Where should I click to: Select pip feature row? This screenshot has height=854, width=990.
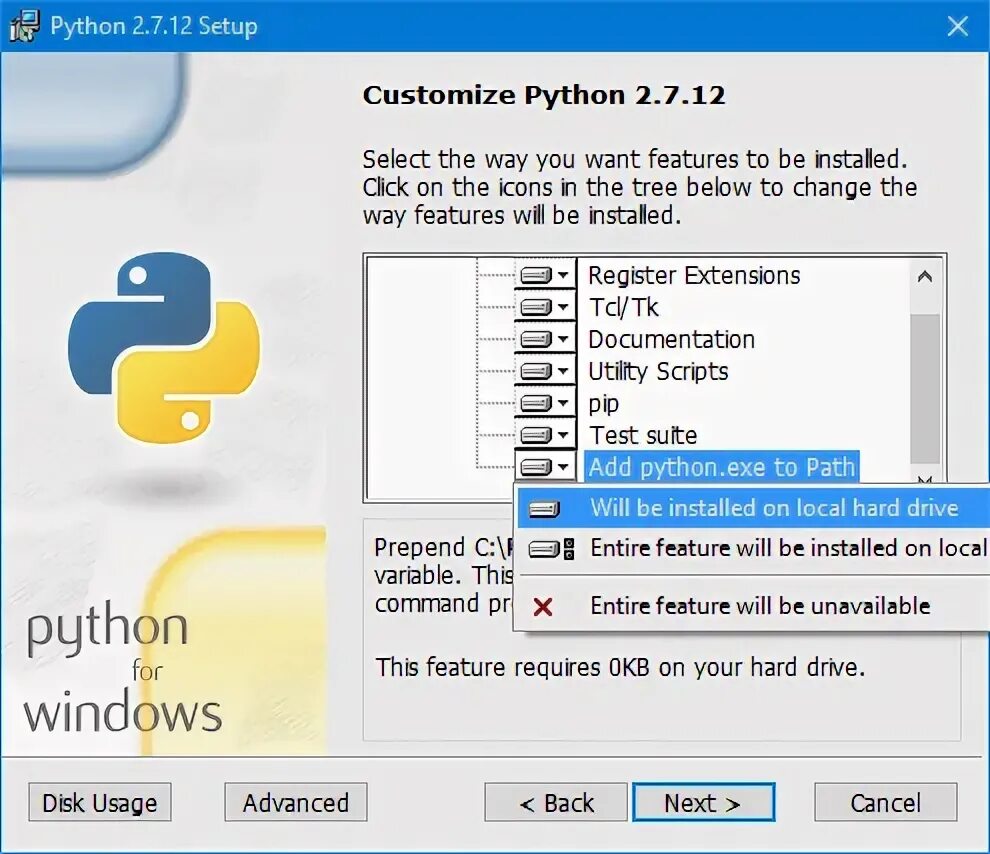[604, 403]
